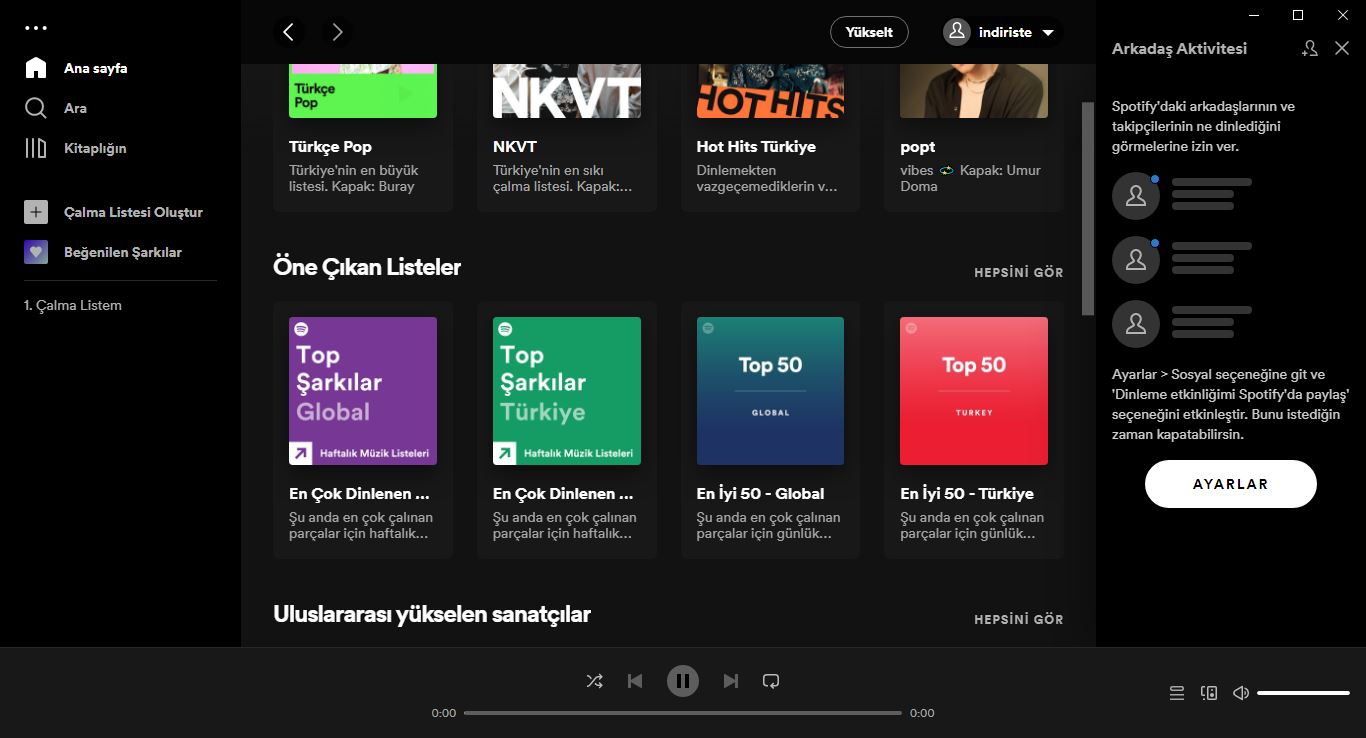1366x738 pixels.
Task: Click the AYARLAR button
Action: tap(1231, 484)
